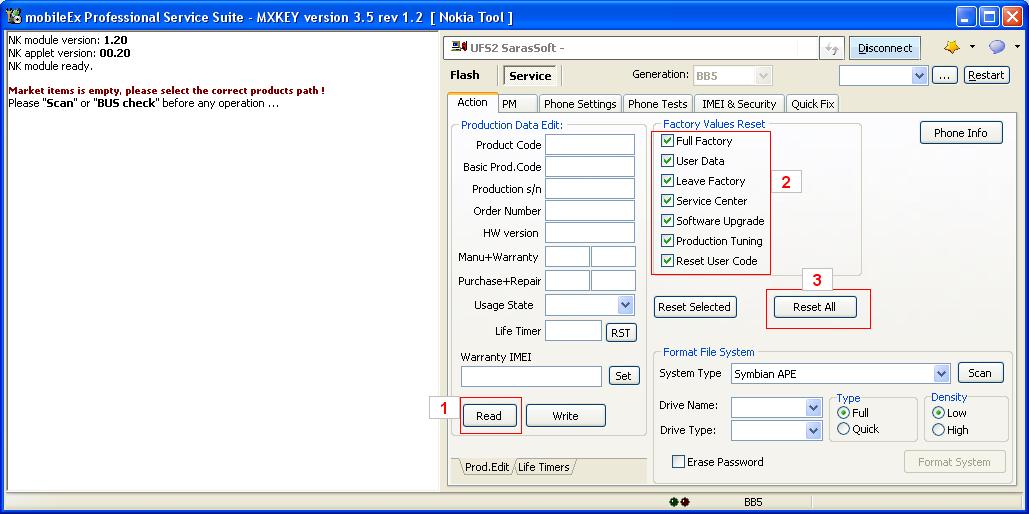Toggle the Full Factory checkbox
The width and height of the screenshot is (1029, 514).
pyautogui.click(x=667, y=140)
